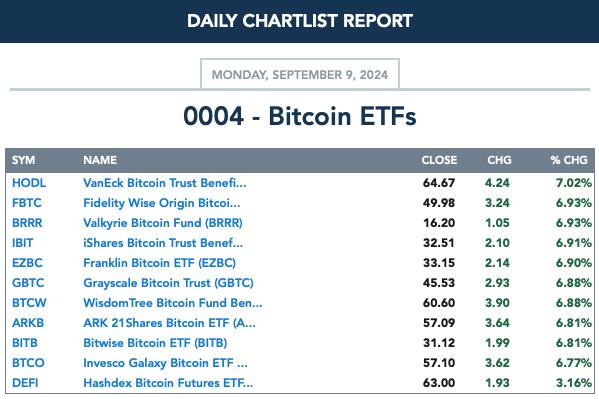Open Hashdex Bitcoin Futures ETF link
Image resolution: width=599 pixels, height=399 pixels.
(168, 383)
